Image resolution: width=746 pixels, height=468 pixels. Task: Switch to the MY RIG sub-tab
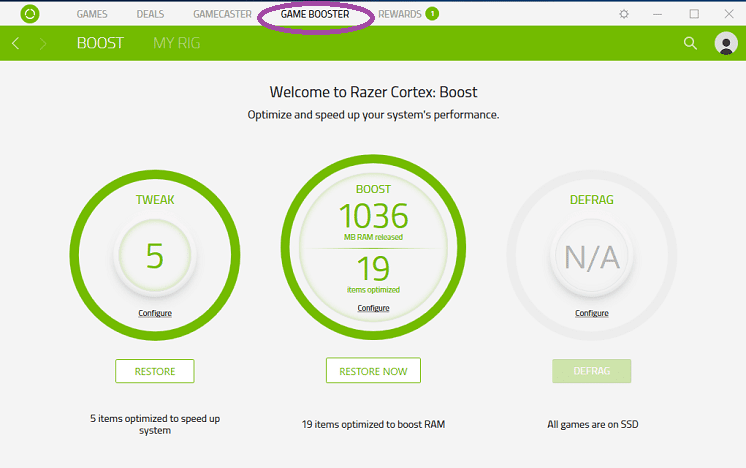pos(177,43)
